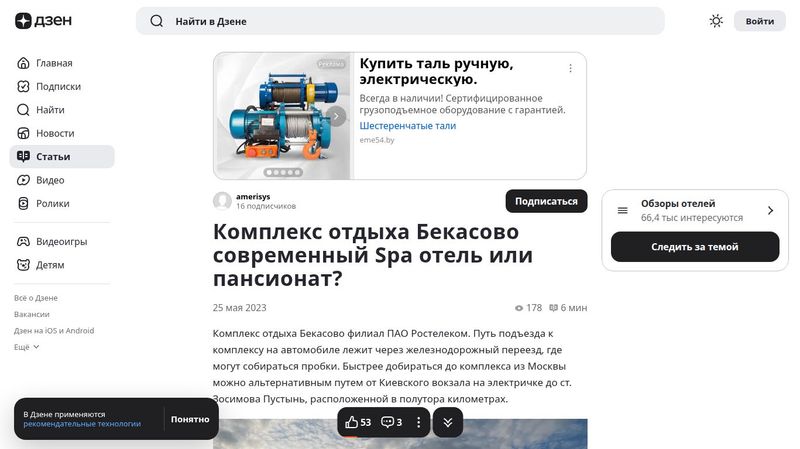800x449 pixels.
Task: Toggle 'Следить за темой' follow button
Action: pos(695,247)
